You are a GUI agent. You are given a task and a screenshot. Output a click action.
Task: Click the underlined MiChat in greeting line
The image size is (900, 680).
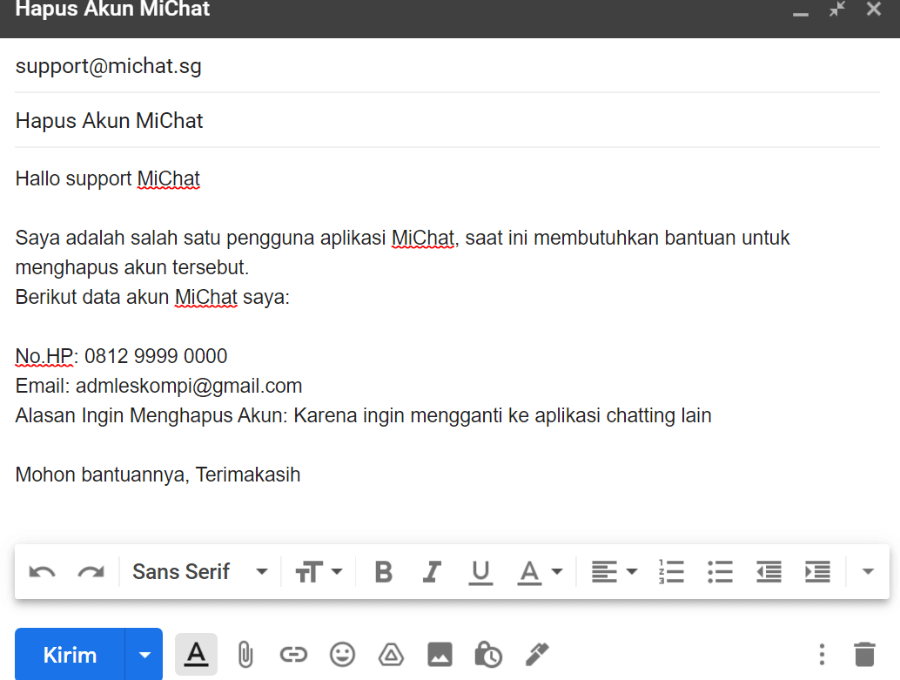click(168, 178)
